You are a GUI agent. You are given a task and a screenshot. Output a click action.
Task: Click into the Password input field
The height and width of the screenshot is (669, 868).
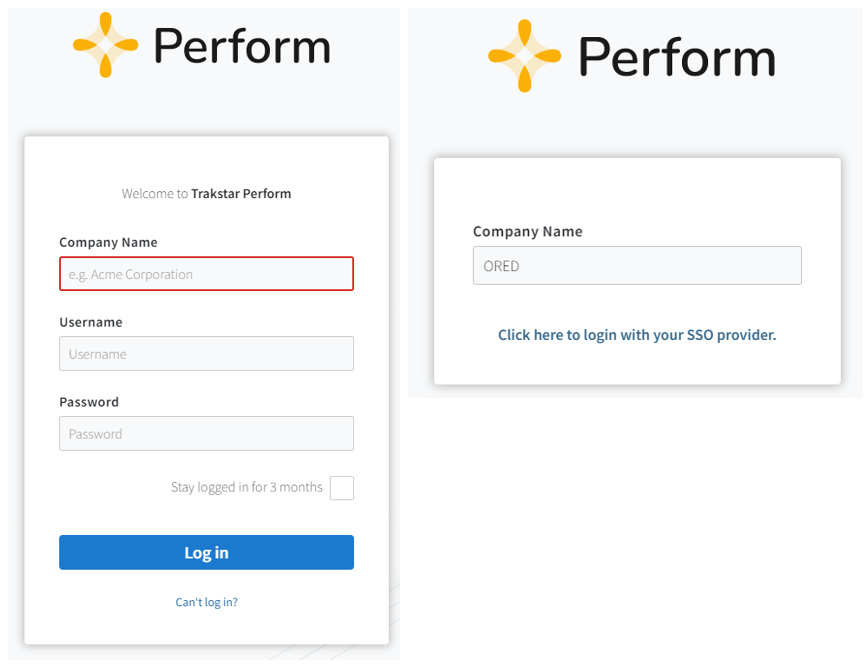point(206,434)
